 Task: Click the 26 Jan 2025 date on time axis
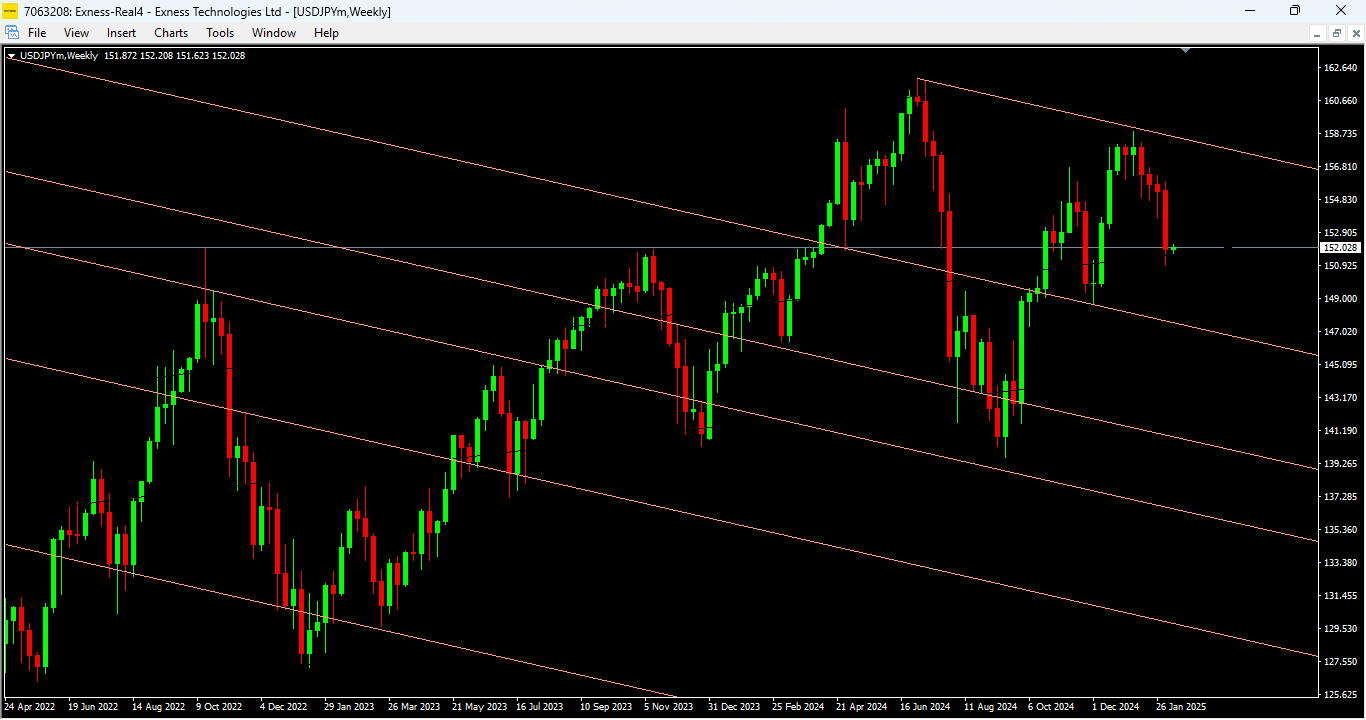pyautogui.click(x=1181, y=707)
